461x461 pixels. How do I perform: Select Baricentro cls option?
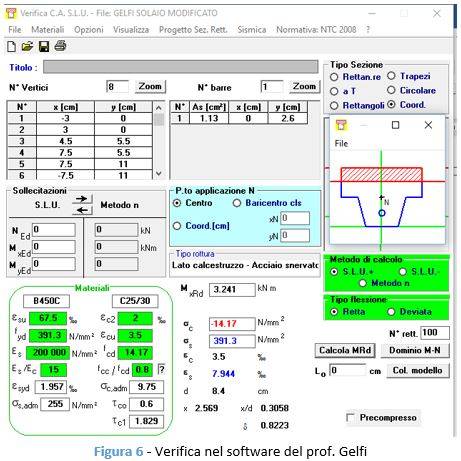pos(237,203)
